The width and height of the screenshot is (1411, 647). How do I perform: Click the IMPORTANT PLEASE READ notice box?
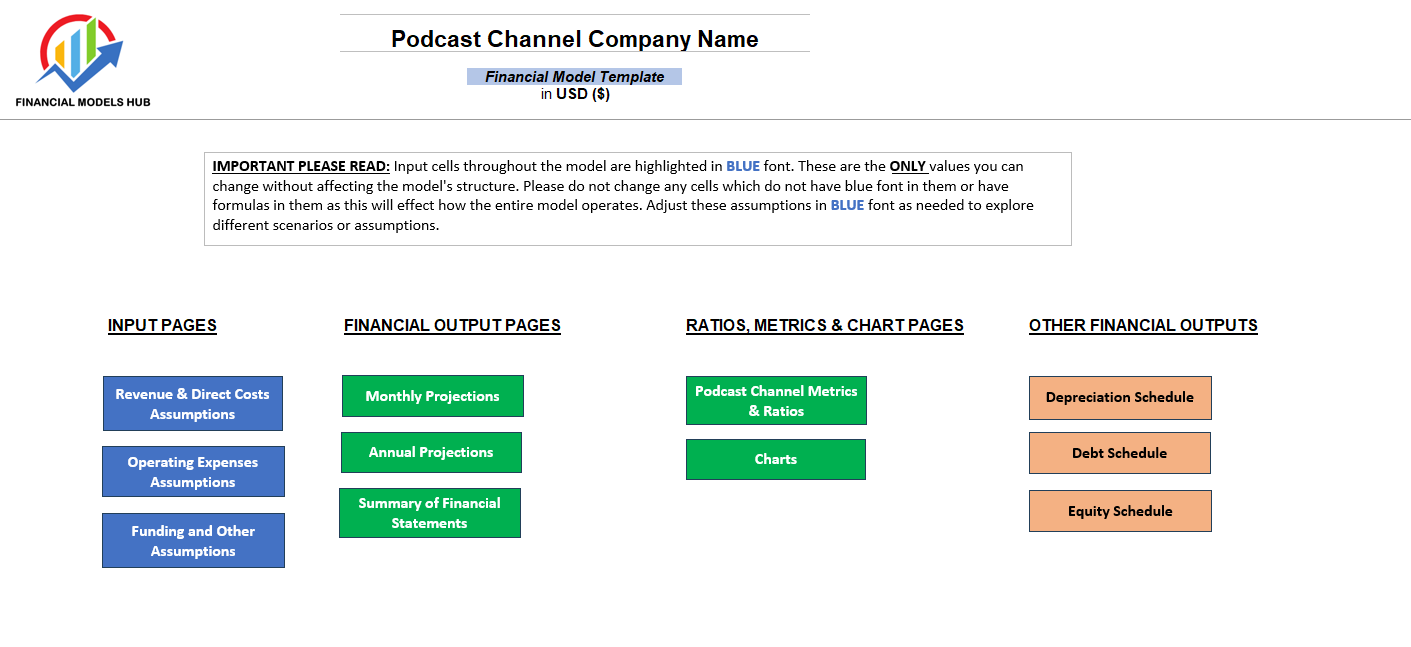[x=638, y=198]
